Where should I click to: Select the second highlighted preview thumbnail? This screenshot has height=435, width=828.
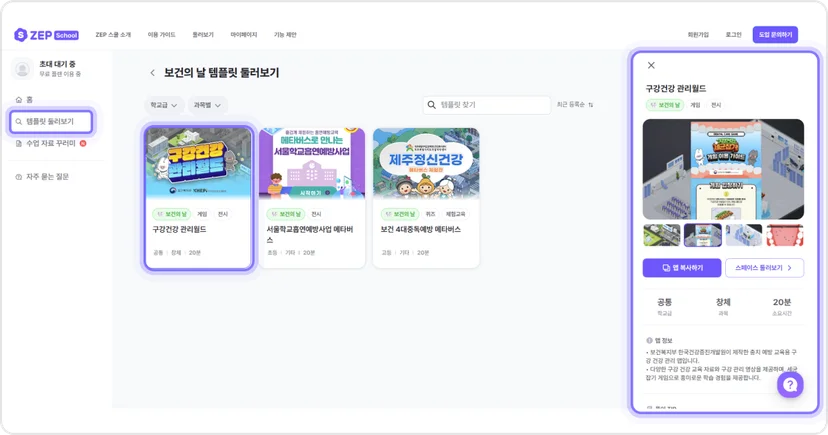click(703, 235)
